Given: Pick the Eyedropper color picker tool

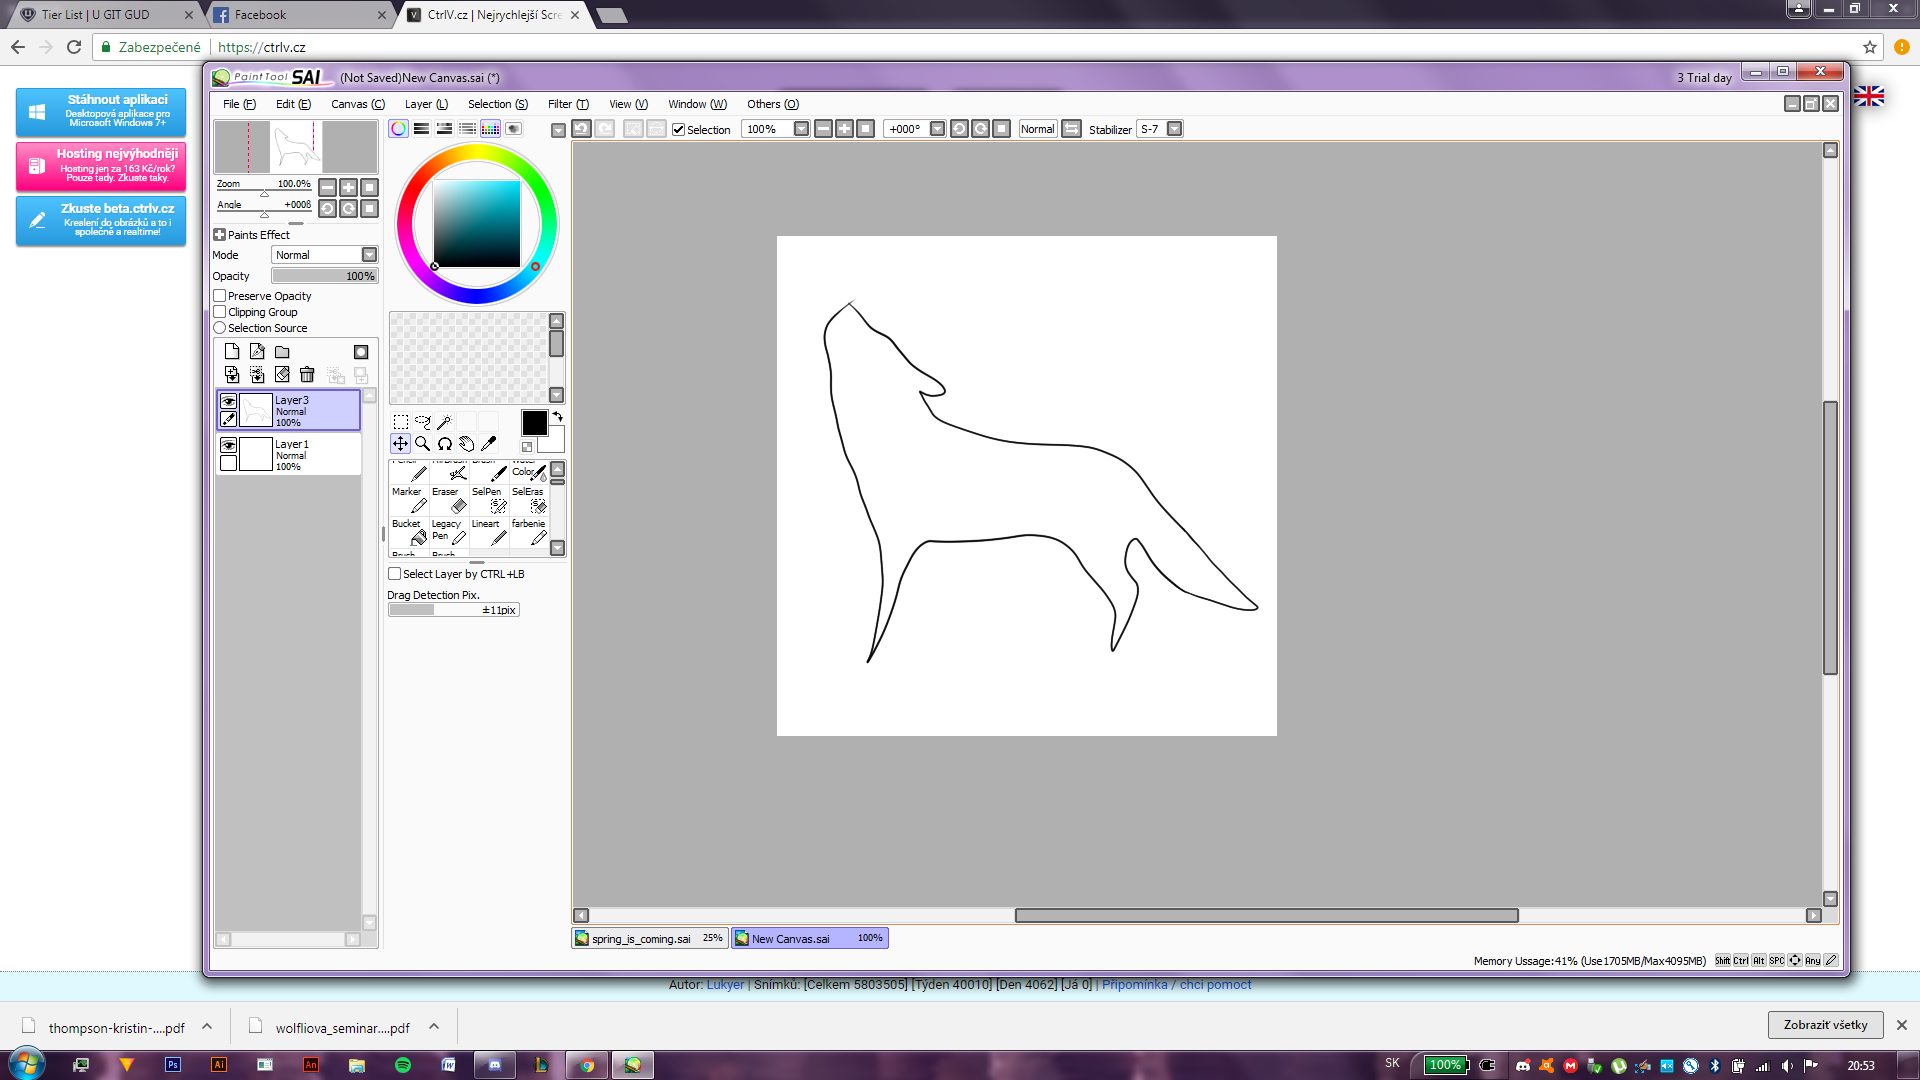Looking at the screenshot, I should 489,444.
